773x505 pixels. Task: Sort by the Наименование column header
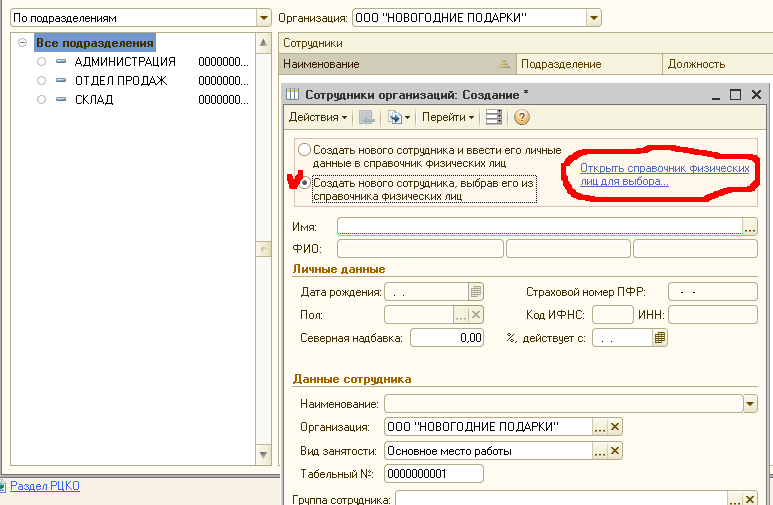coord(397,64)
